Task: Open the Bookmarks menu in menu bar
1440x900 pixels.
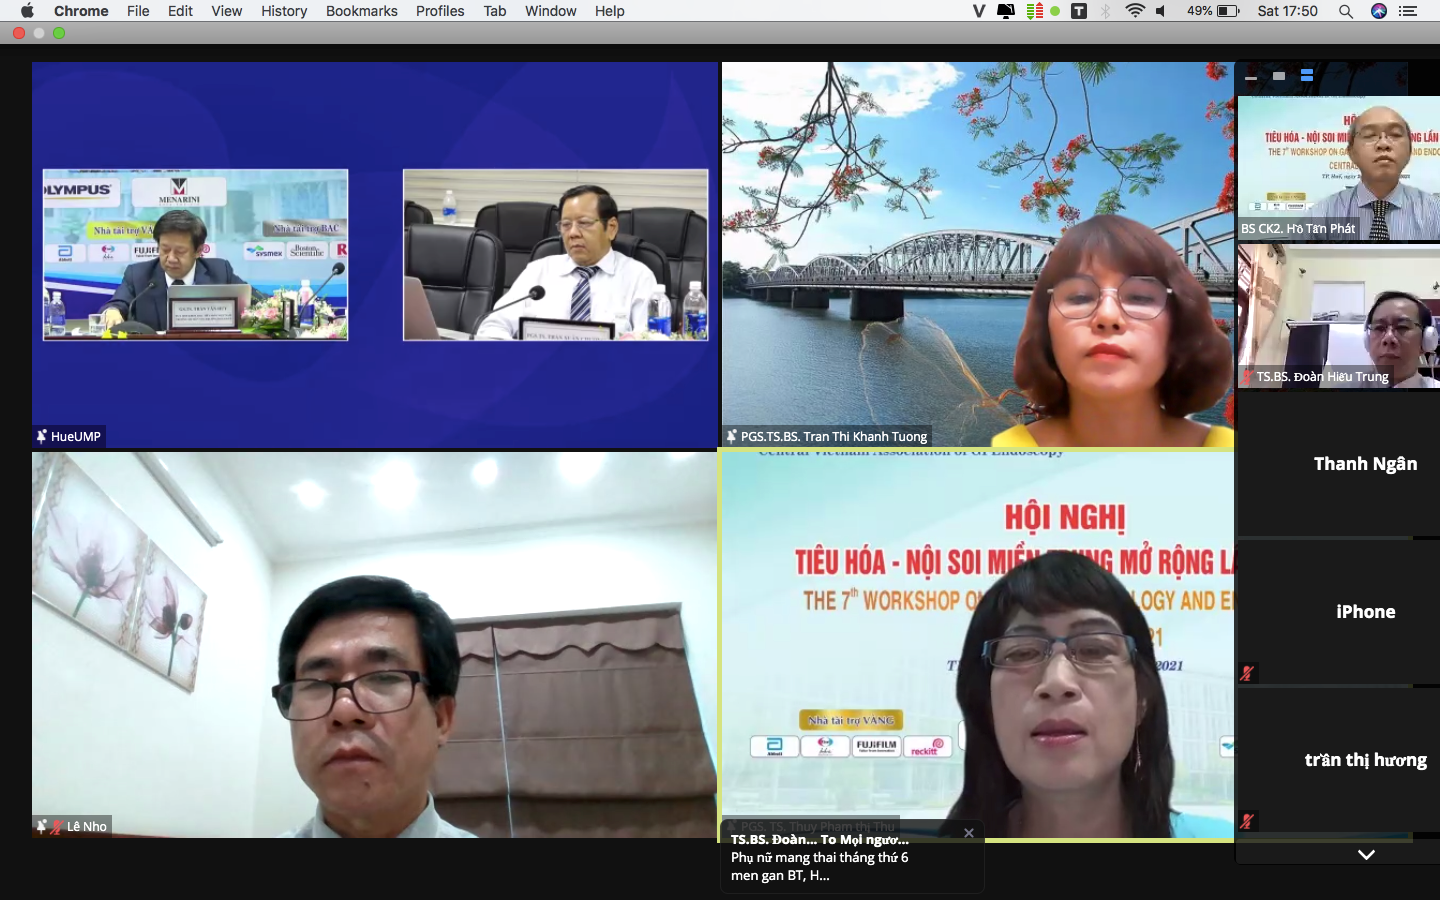Action: coord(361,11)
